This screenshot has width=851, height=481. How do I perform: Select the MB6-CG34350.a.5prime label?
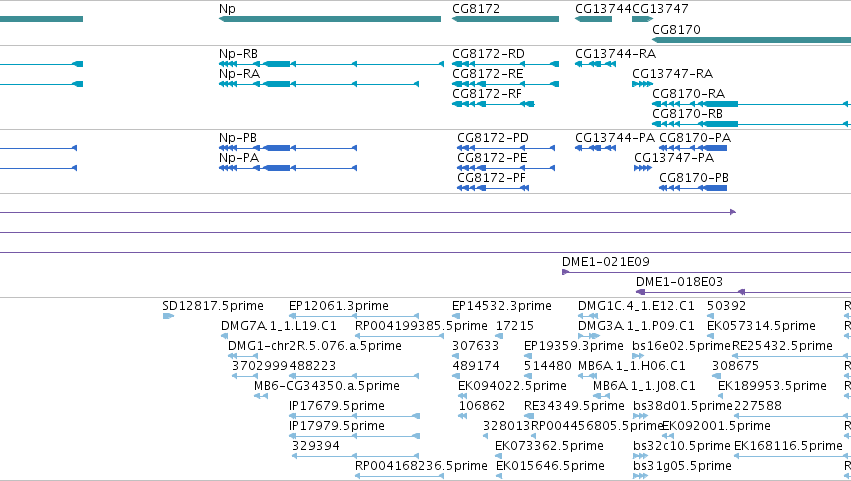coord(327,387)
